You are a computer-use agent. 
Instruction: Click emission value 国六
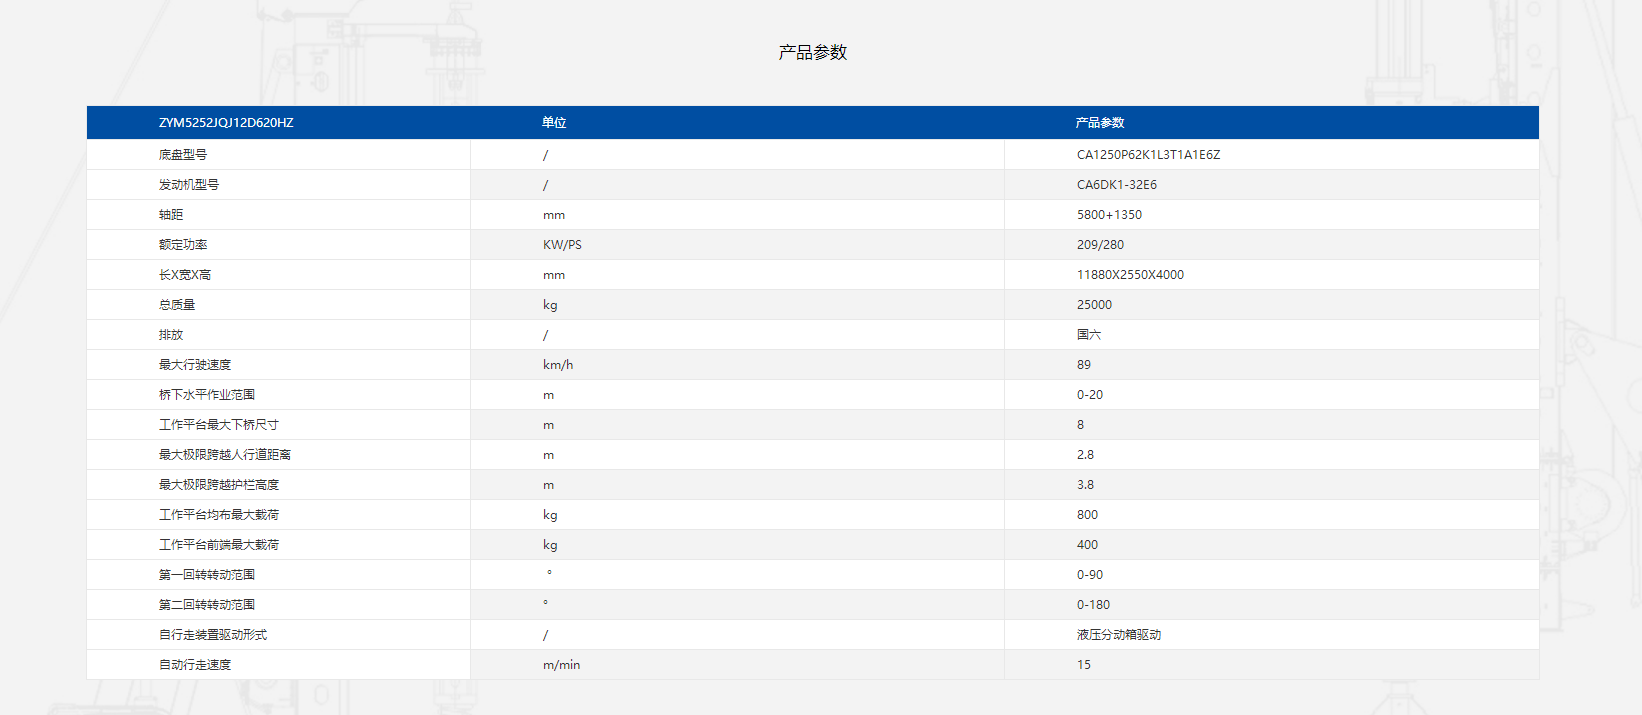[1089, 335]
